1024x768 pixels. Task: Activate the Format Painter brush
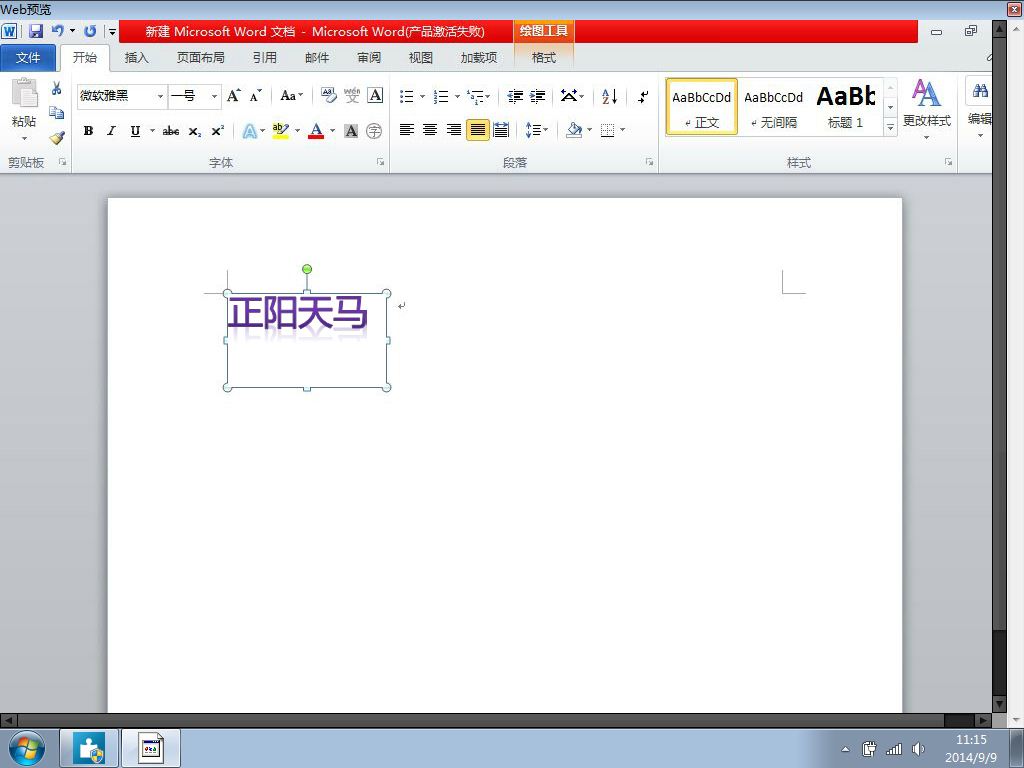(57, 138)
